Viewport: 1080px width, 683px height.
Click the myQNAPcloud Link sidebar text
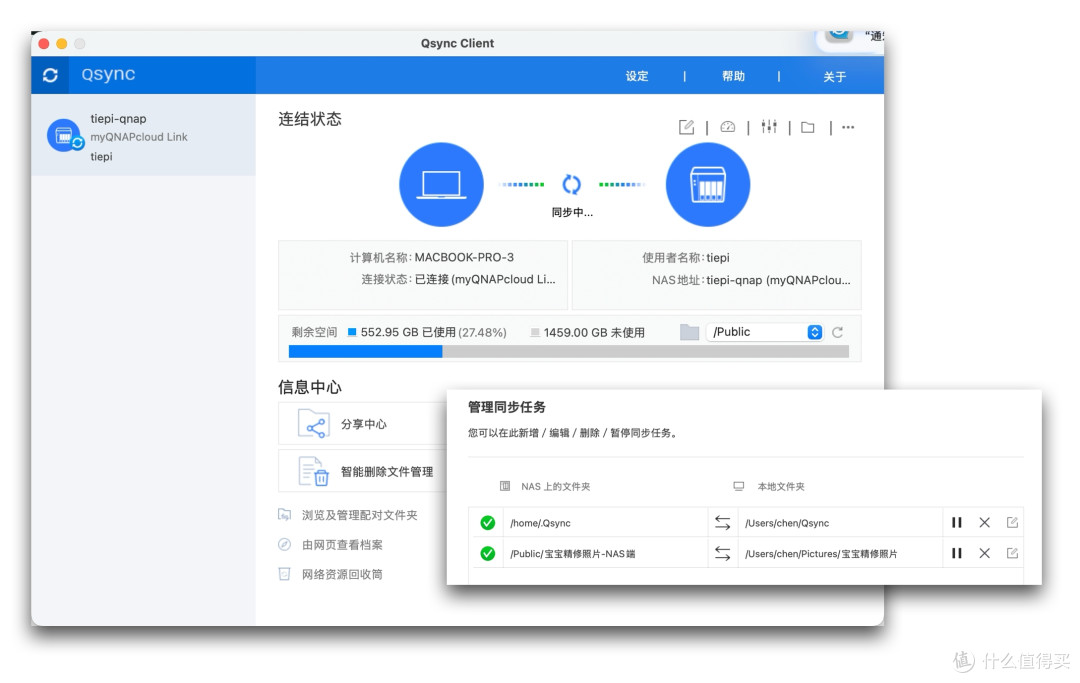click(x=138, y=137)
